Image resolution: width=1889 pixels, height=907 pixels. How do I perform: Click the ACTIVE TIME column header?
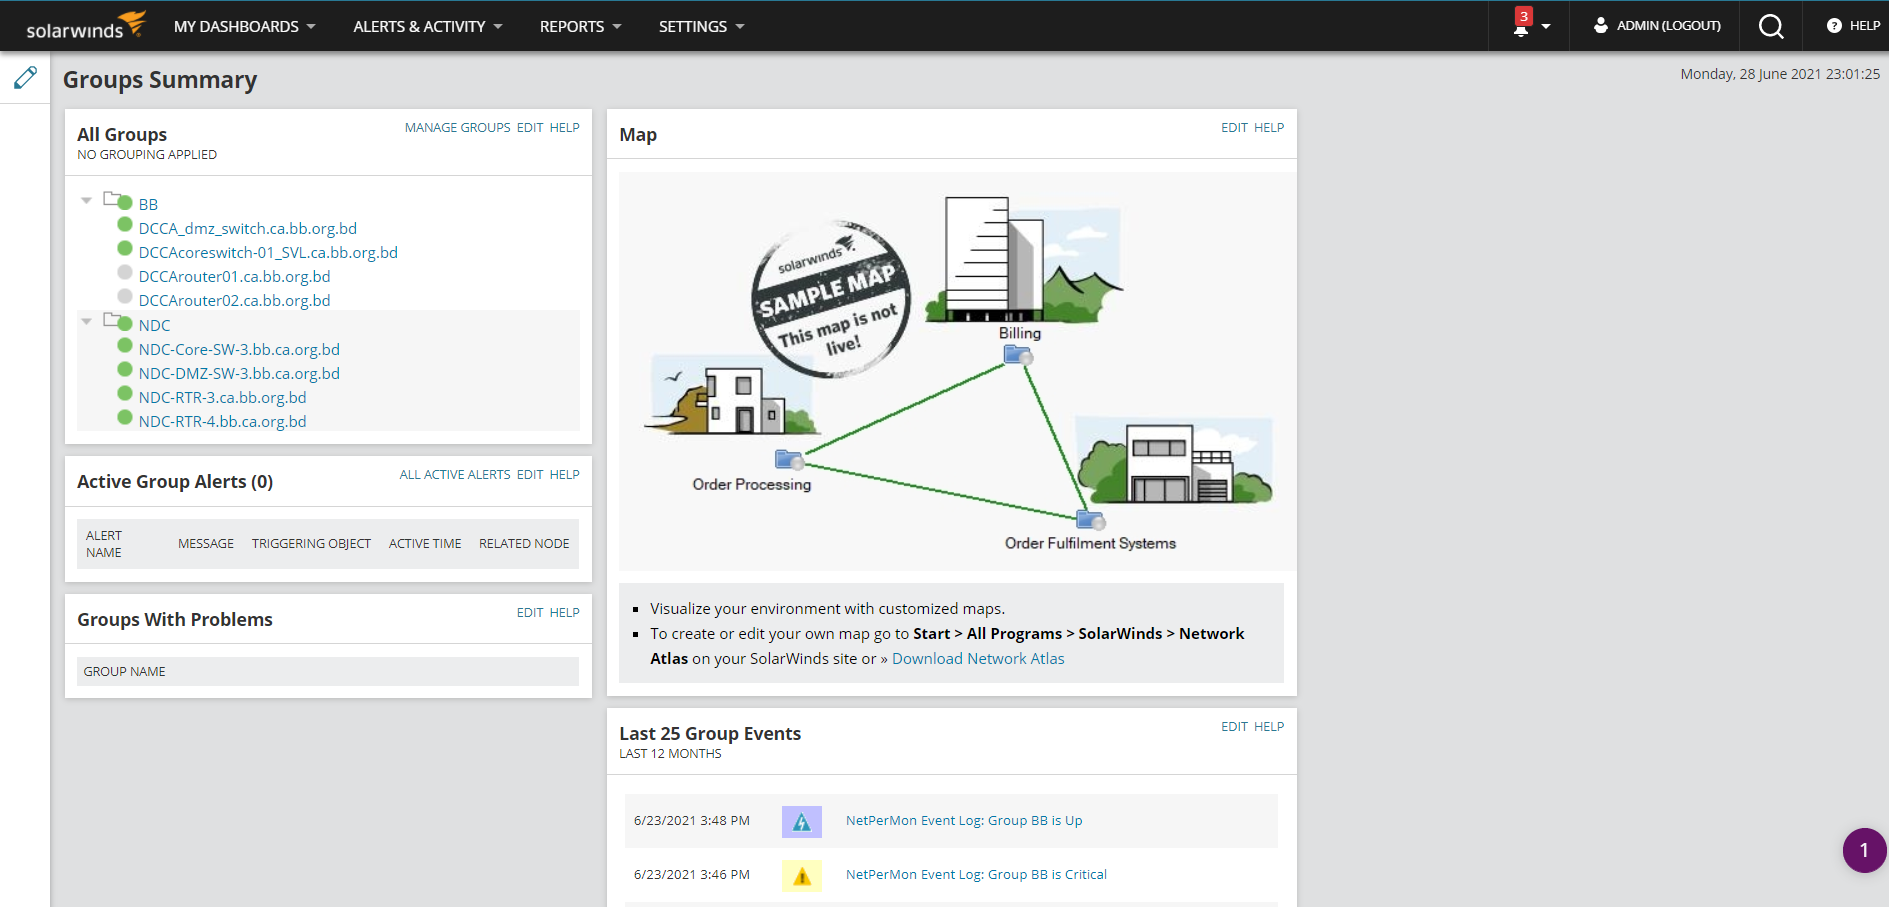425,544
